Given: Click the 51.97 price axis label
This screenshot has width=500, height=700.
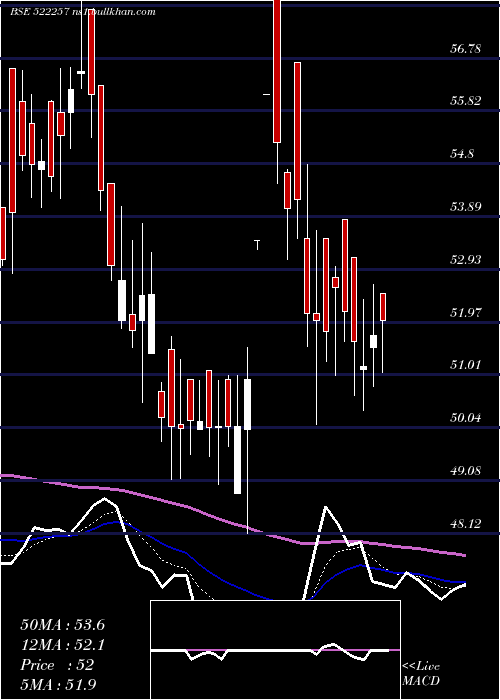Looking at the screenshot, I should pyautogui.click(x=466, y=312).
